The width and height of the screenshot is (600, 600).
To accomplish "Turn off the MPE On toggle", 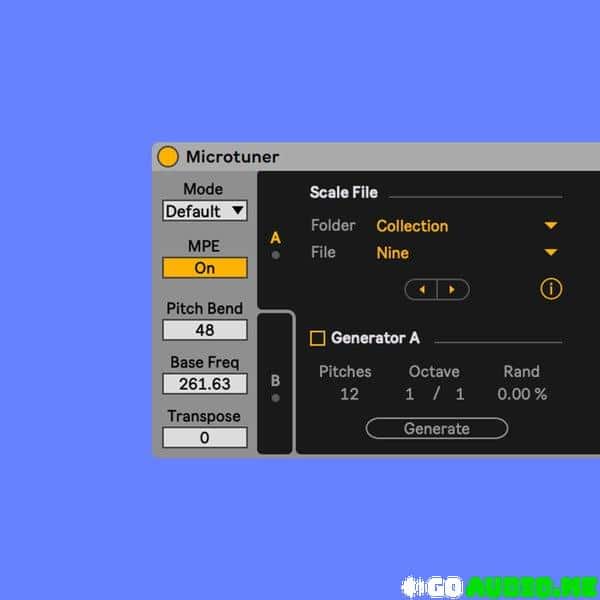I will point(205,268).
